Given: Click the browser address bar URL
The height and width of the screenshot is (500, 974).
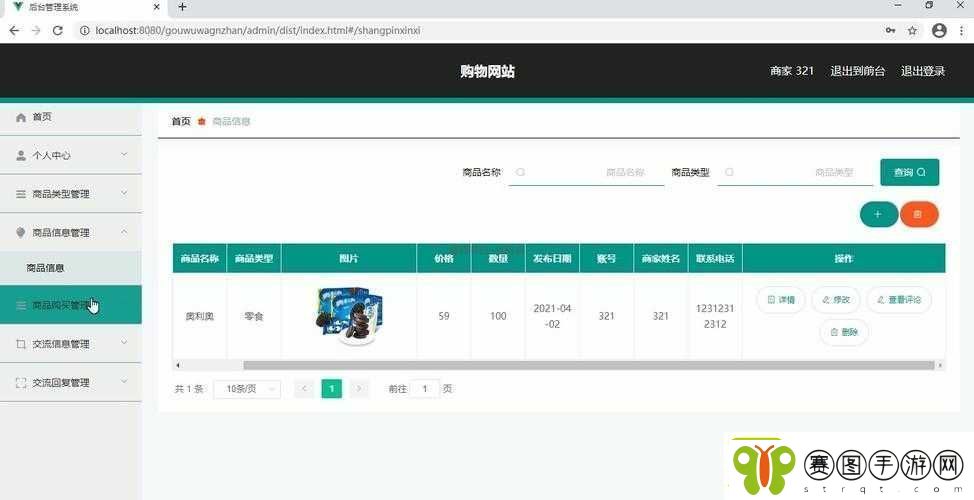Looking at the screenshot, I should [258, 30].
